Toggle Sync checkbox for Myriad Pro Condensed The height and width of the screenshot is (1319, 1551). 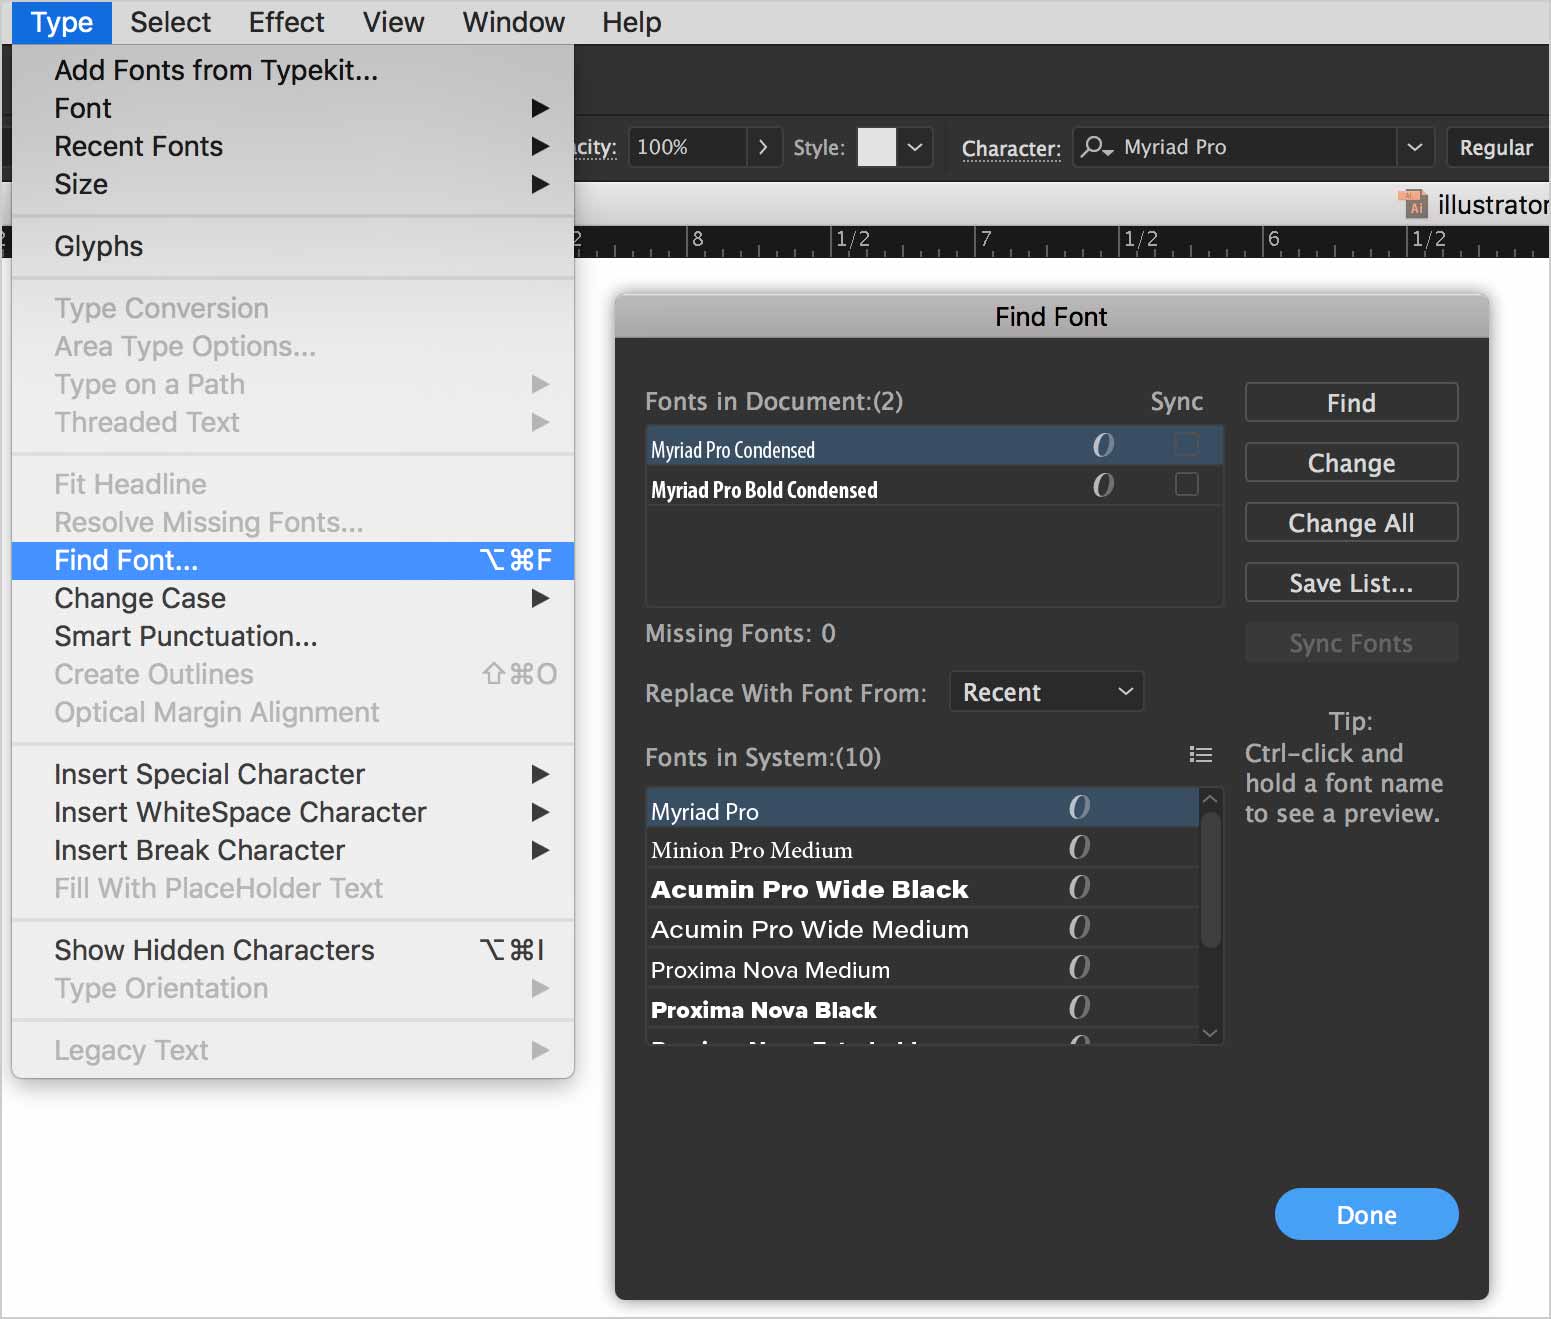(x=1186, y=444)
